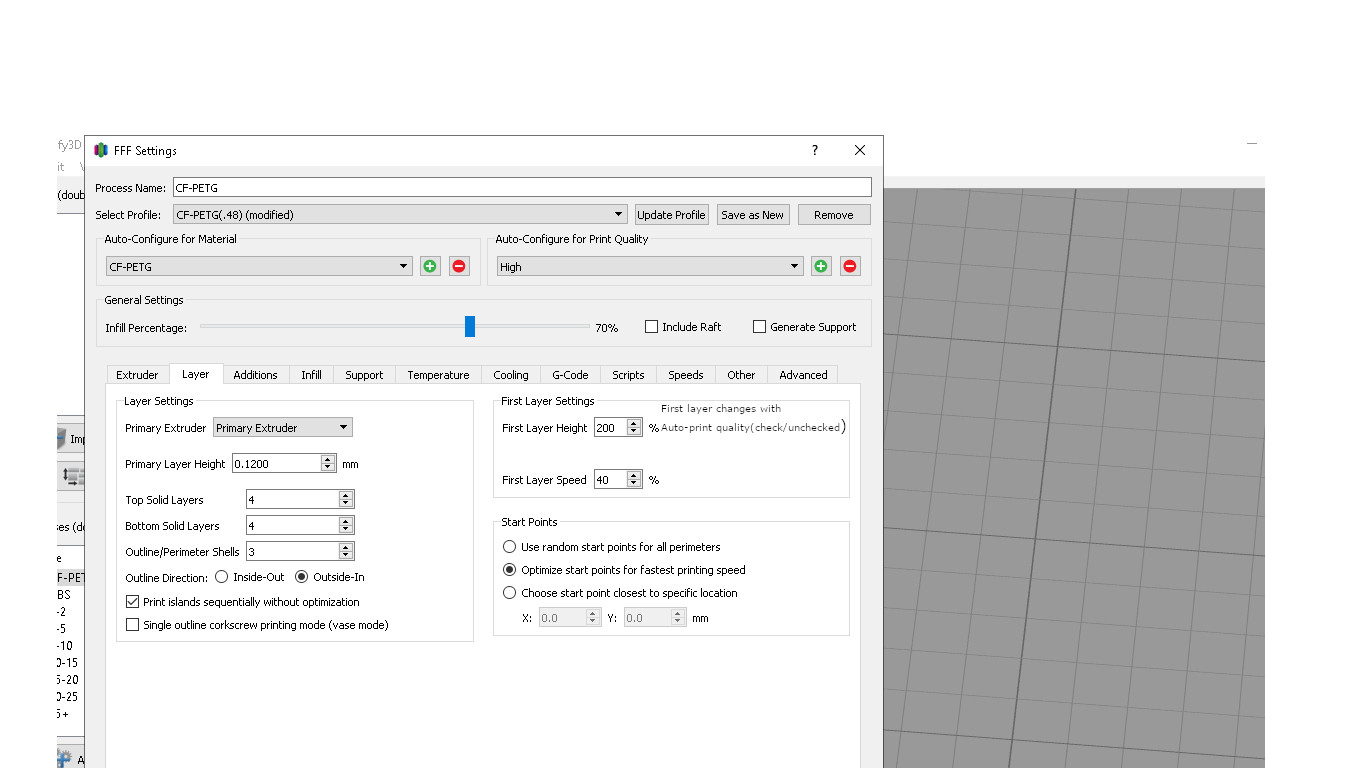Screen dimensions: 1366x768
Task: Click the First Layer Height stepper arrows
Action: coord(634,427)
